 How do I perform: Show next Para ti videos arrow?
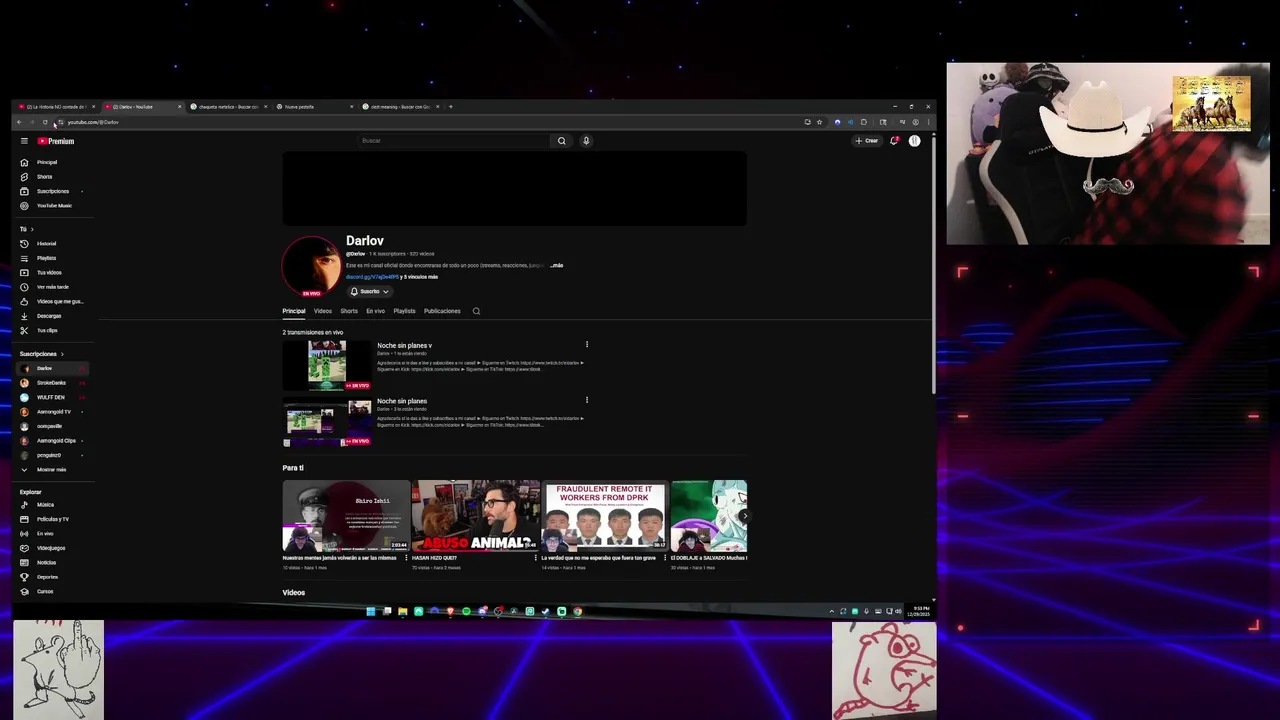click(x=743, y=517)
